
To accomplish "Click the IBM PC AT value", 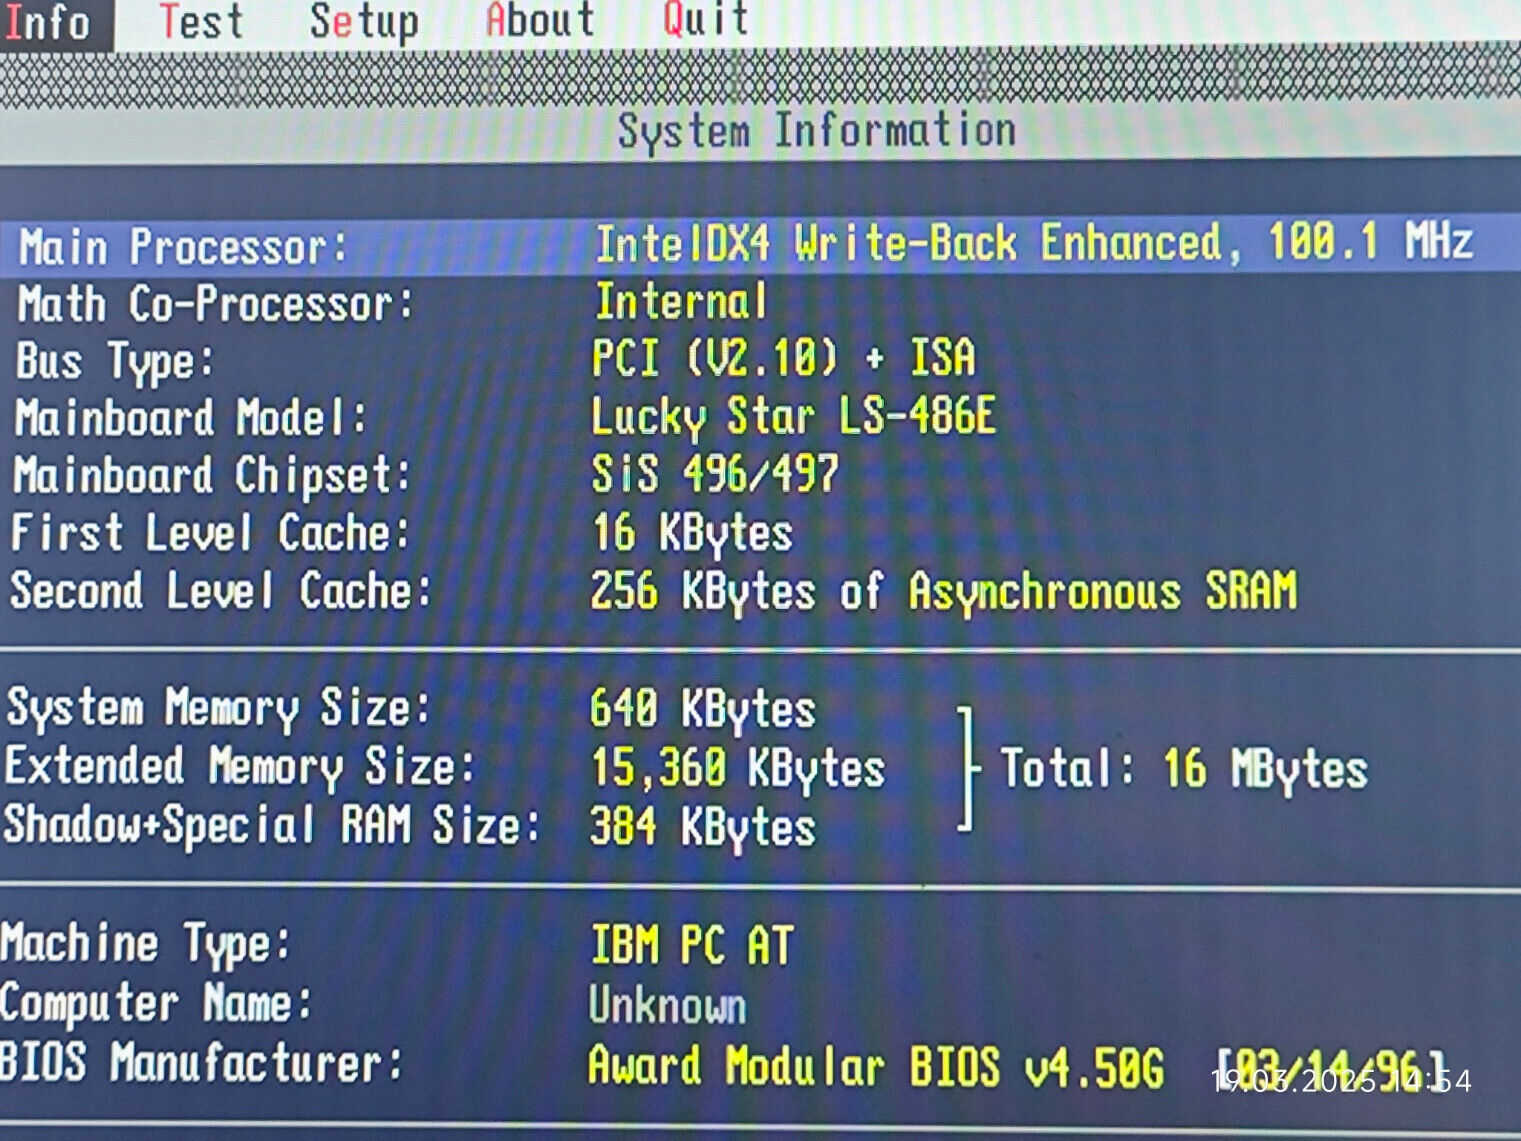I will 692,945.
